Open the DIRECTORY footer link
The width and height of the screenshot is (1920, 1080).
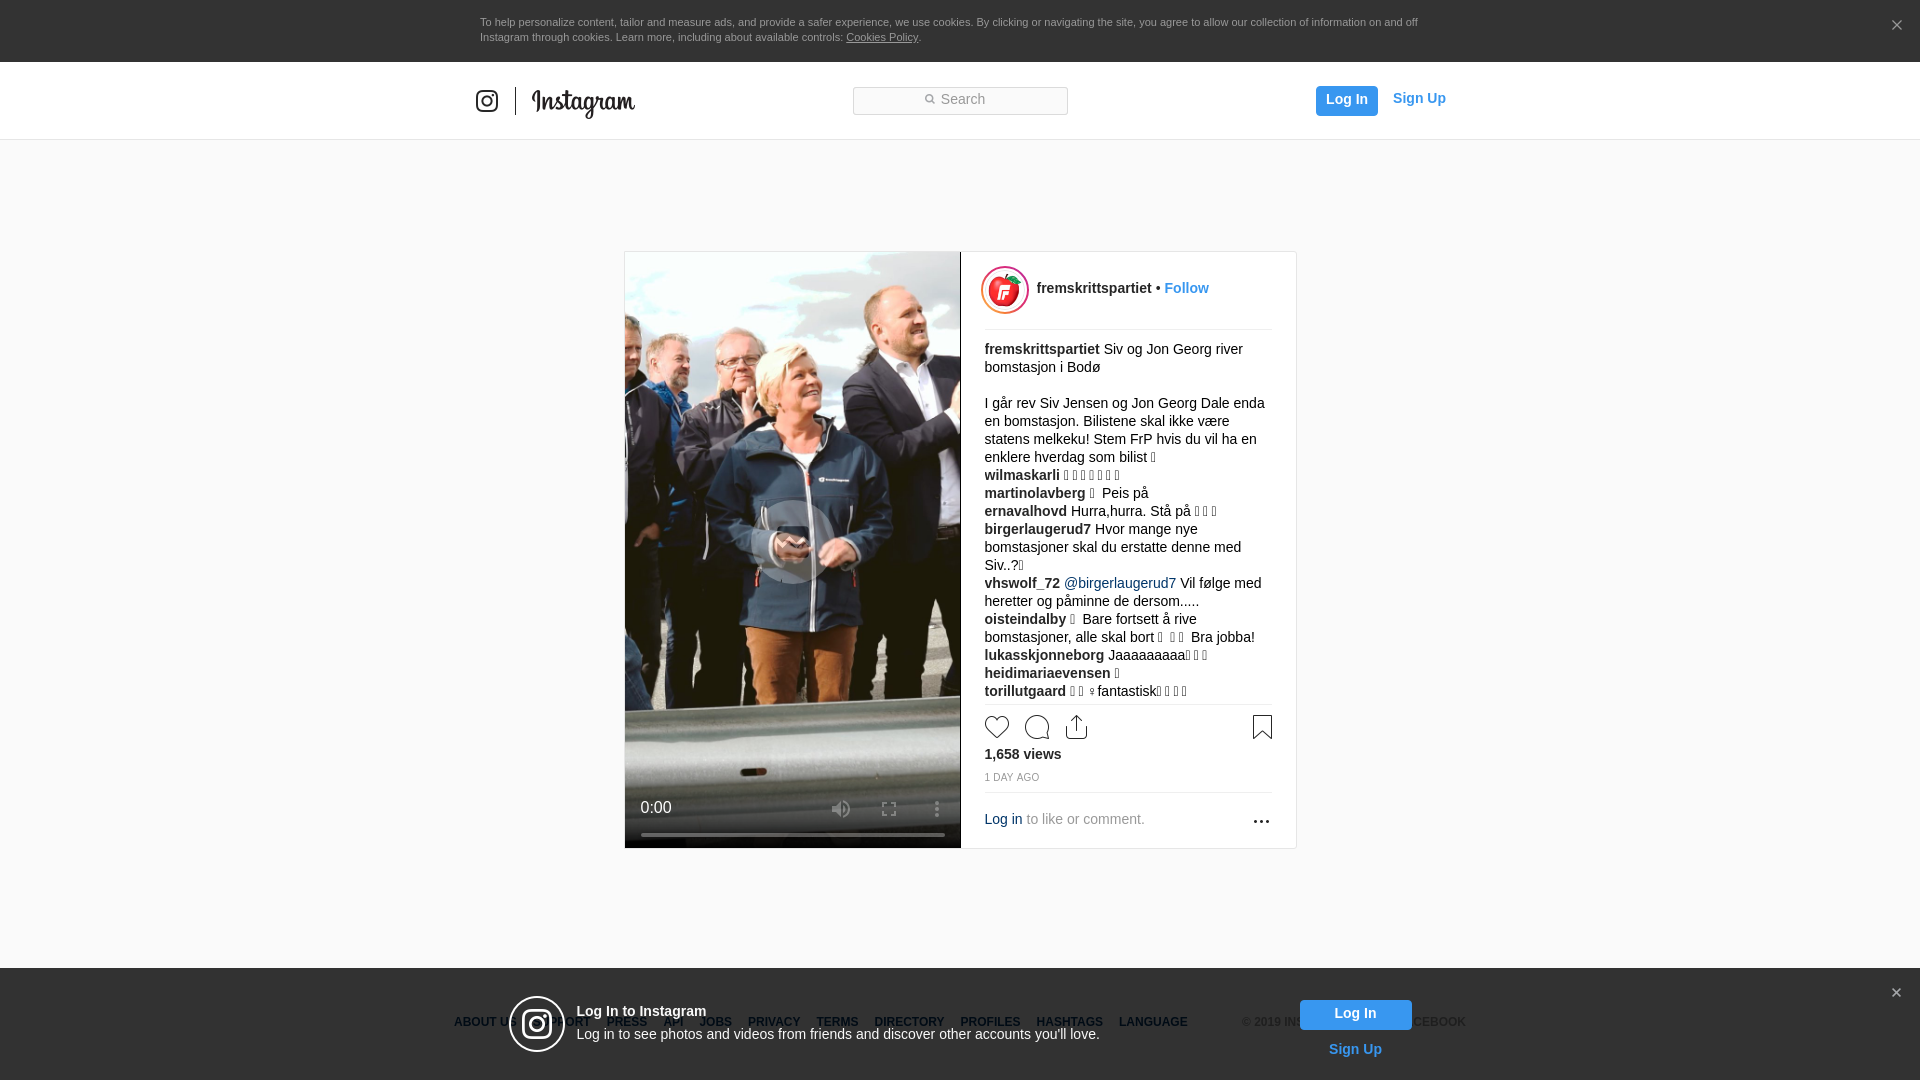coord(909,1022)
